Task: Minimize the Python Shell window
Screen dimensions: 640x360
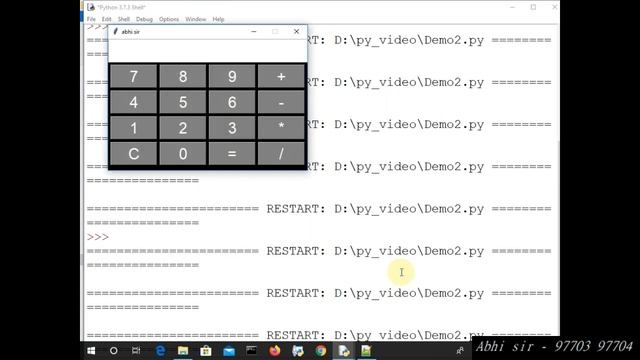Action: tap(512, 7)
